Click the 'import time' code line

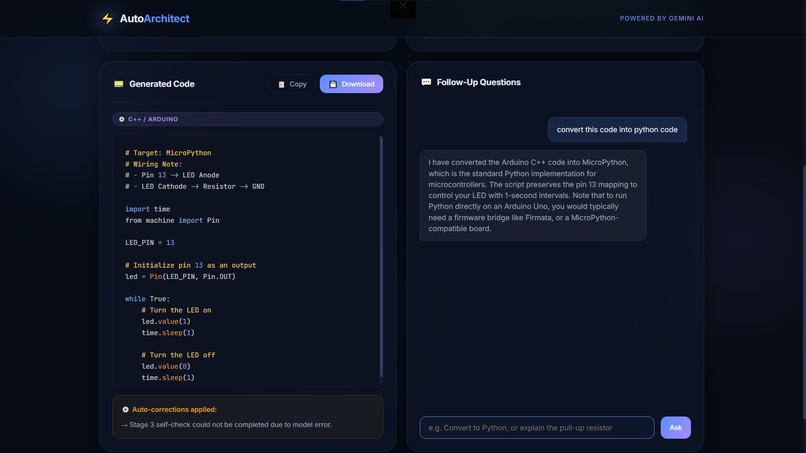click(x=148, y=209)
